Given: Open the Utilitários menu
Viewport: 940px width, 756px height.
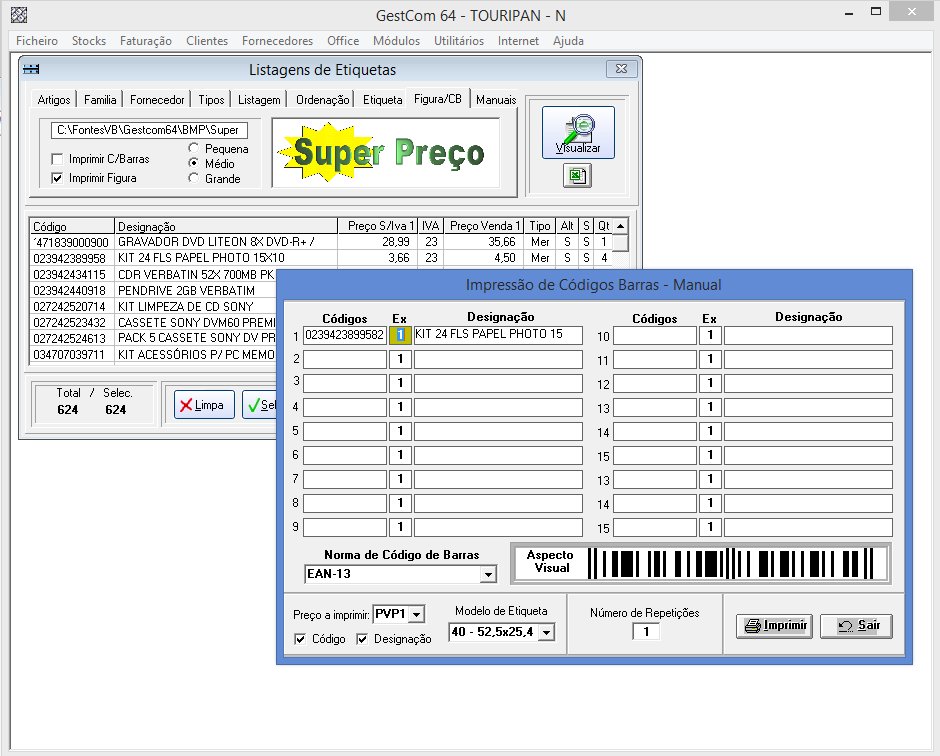Looking at the screenshot, I should [458, 41].
